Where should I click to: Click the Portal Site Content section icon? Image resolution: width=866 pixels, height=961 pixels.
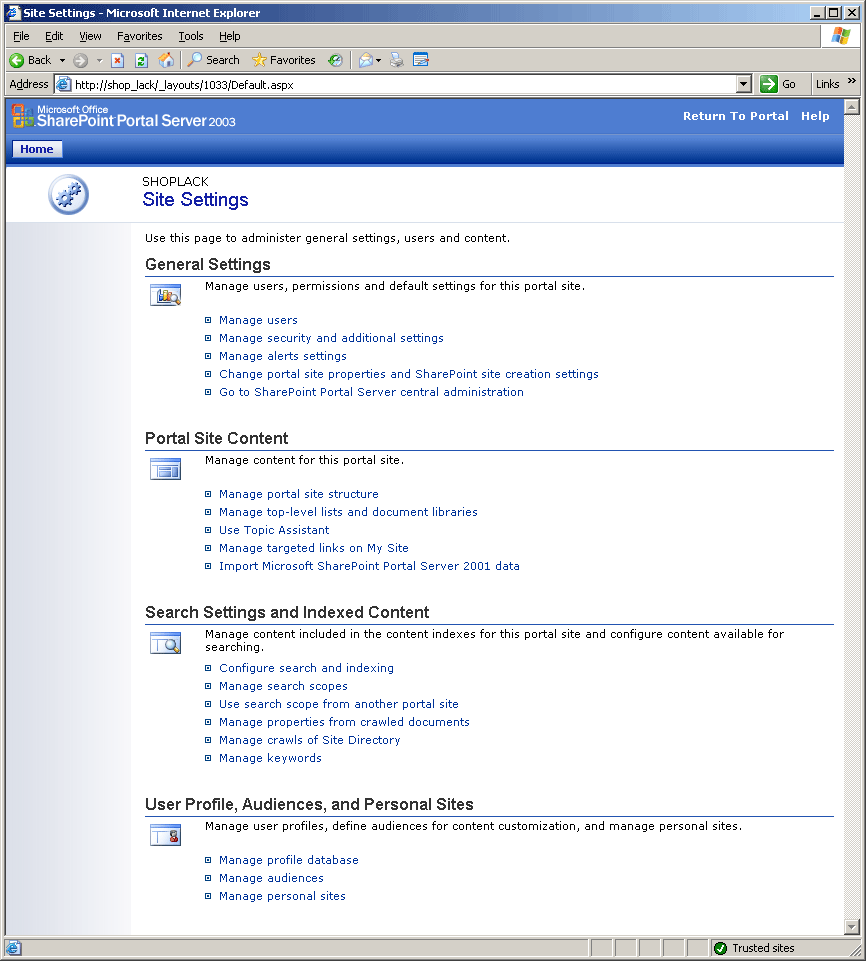click(165, 469)
